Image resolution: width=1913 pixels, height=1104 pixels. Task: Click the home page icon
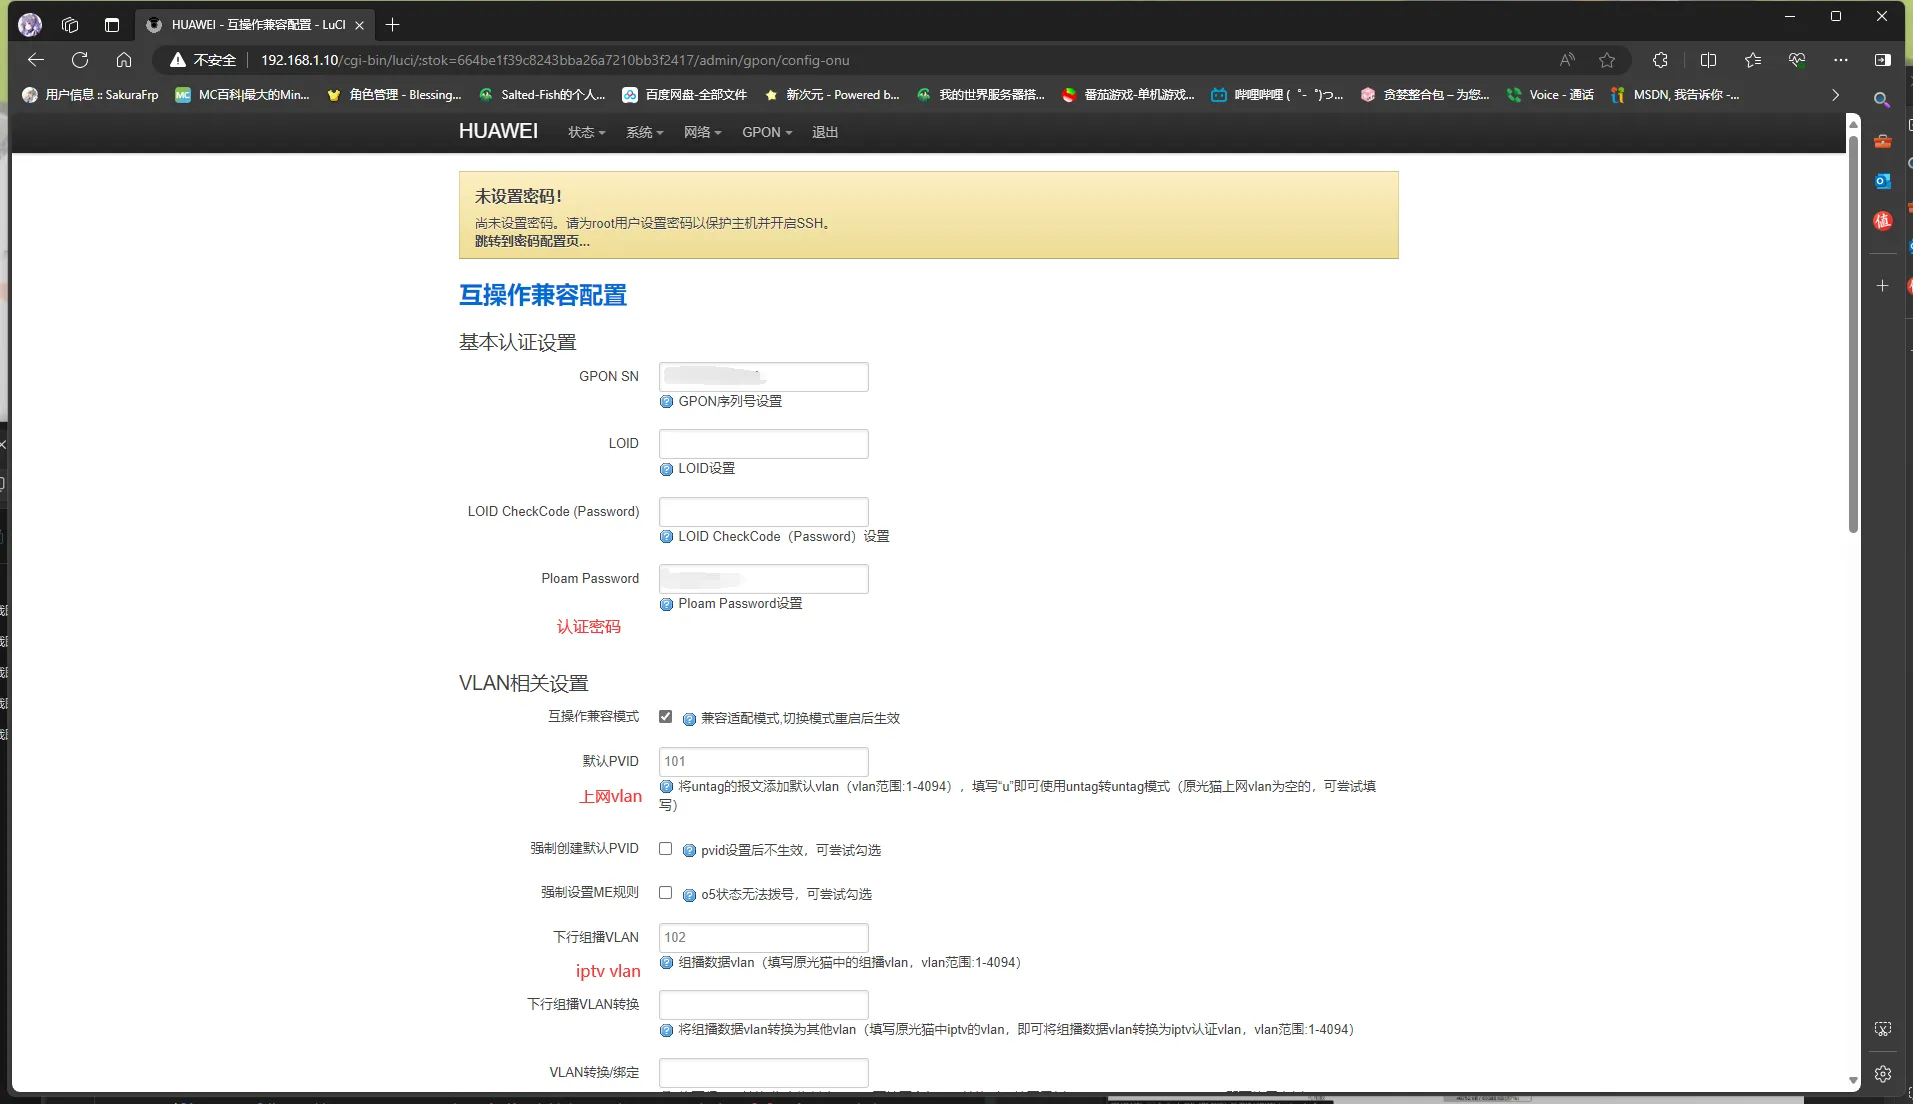point(124,60)
